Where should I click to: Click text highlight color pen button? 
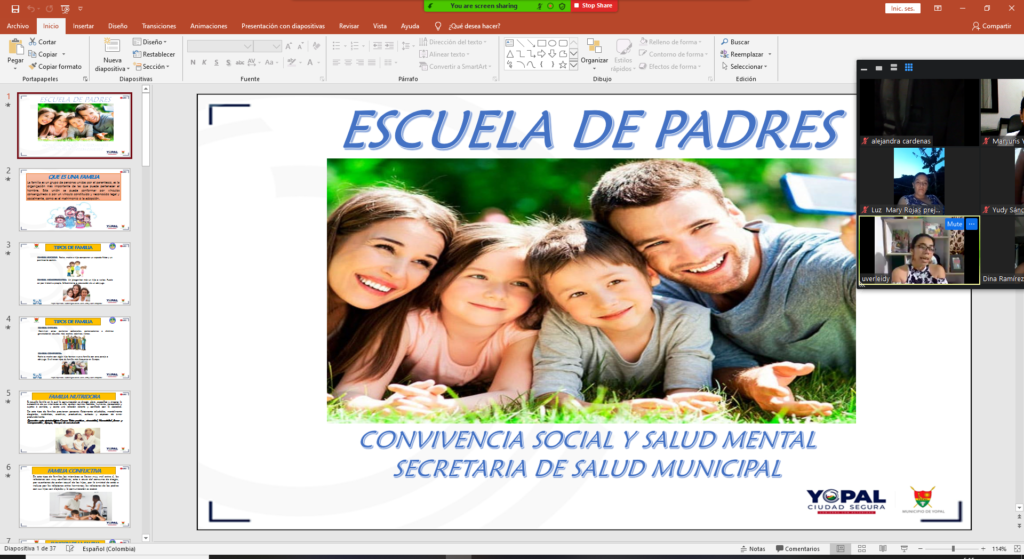291,63
